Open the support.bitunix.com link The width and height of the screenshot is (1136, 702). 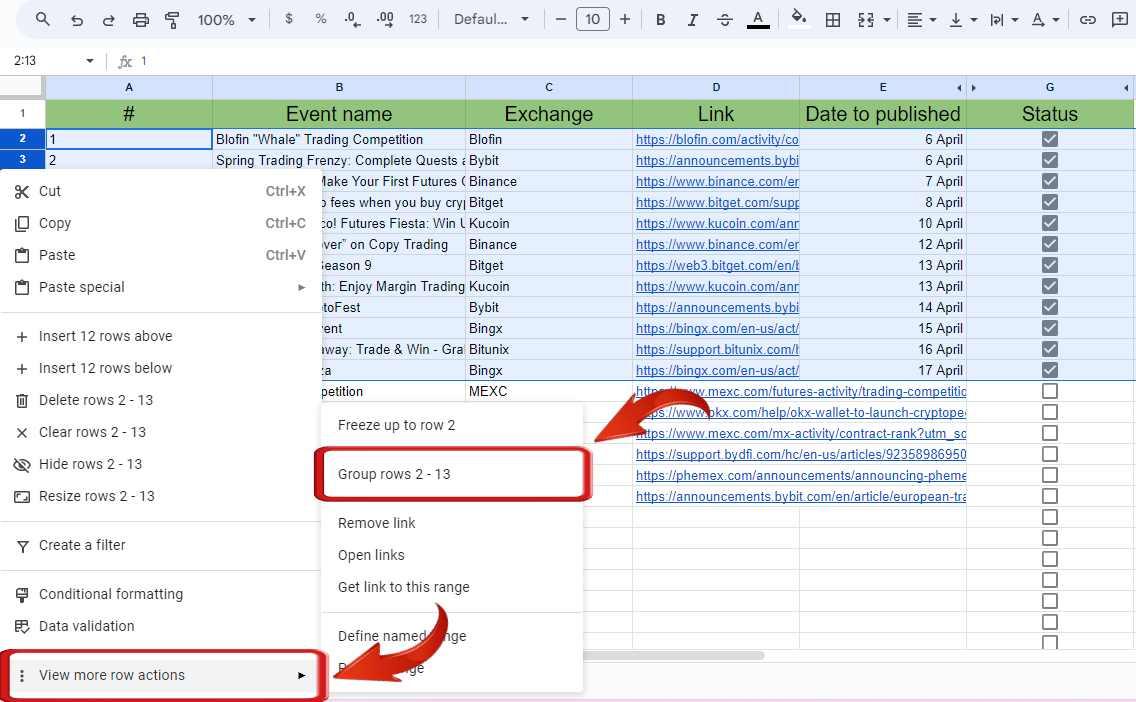717,349
